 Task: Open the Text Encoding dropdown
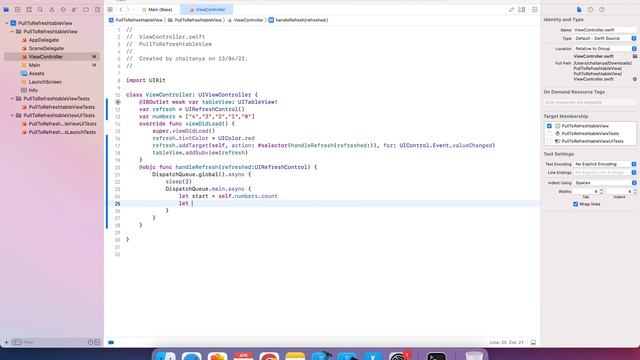605,164
